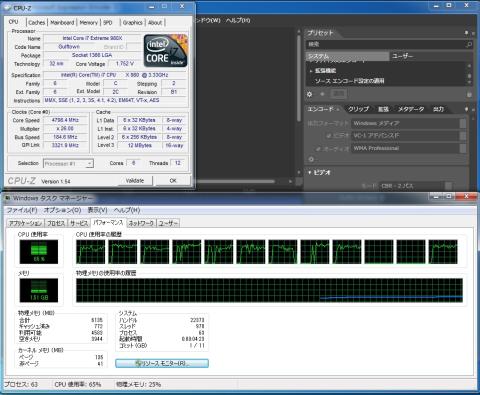This screenshot has width=480, height=395.
Task: Click the Task Manager title bar icon
Action: tap(7, 198)
